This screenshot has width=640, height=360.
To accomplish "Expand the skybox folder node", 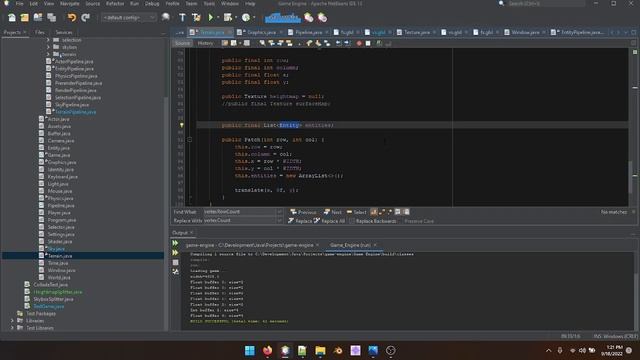I will click(48, 47).
